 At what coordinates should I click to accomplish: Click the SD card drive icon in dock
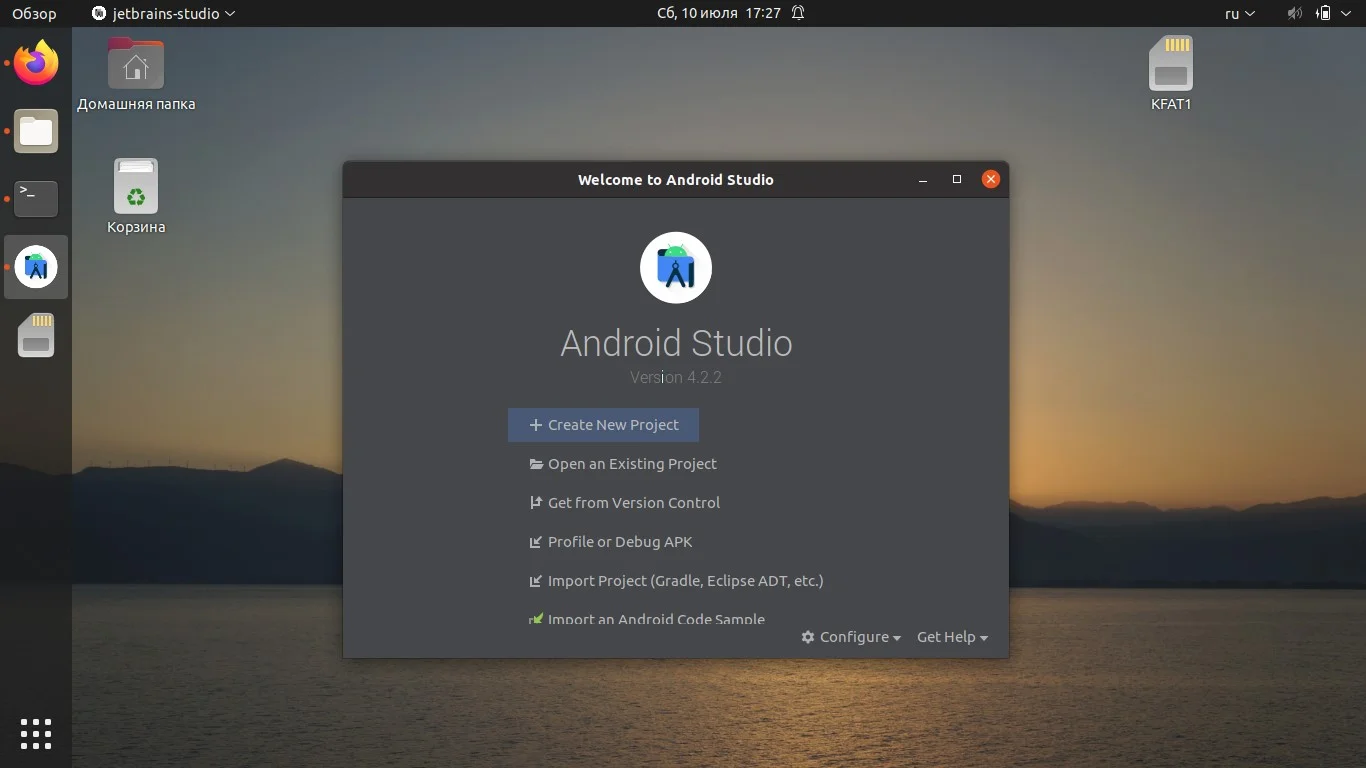pyautogui.click(x=36, y=335)
